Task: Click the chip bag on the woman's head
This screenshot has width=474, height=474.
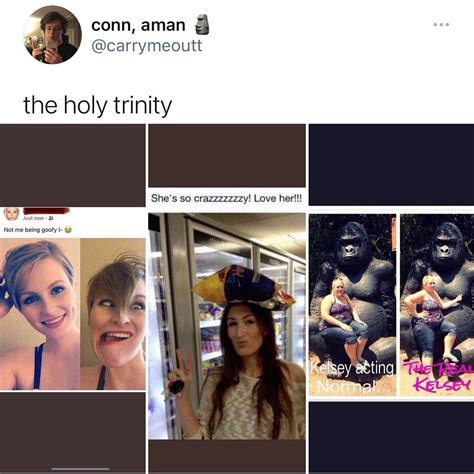Action: (243, 287)
